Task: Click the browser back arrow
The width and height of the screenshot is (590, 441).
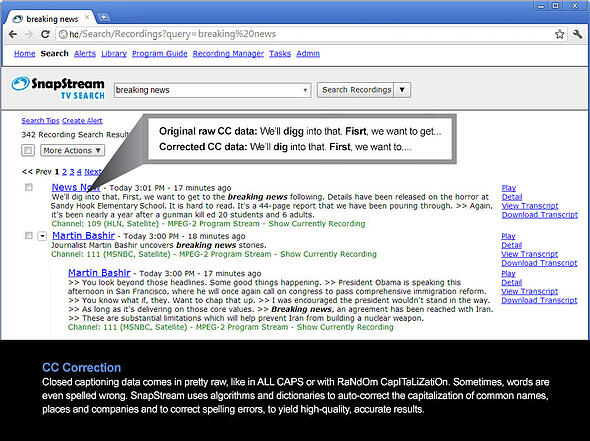Action: (x=13, y=34)
